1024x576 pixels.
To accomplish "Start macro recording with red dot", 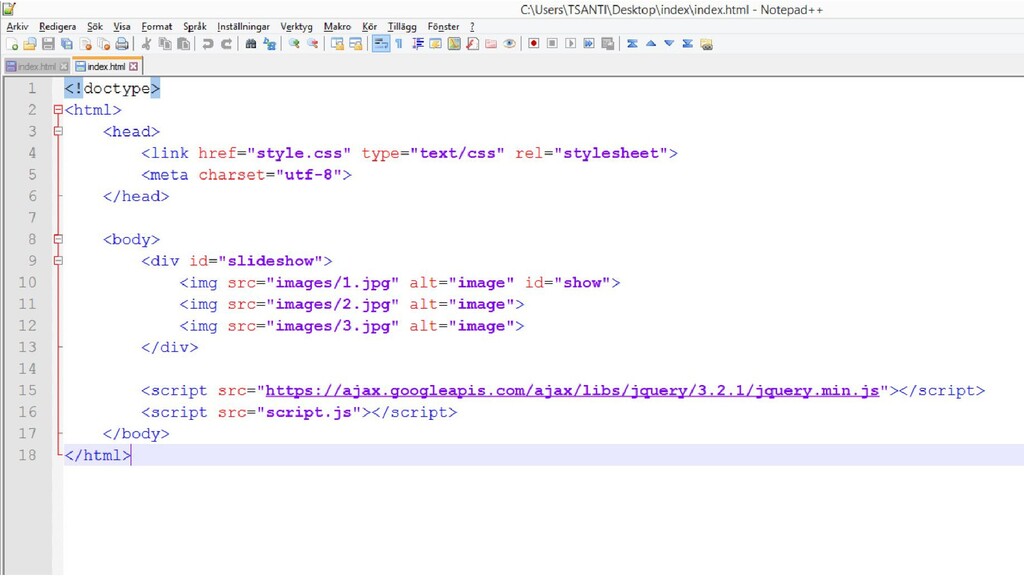I will coord(534,44).
